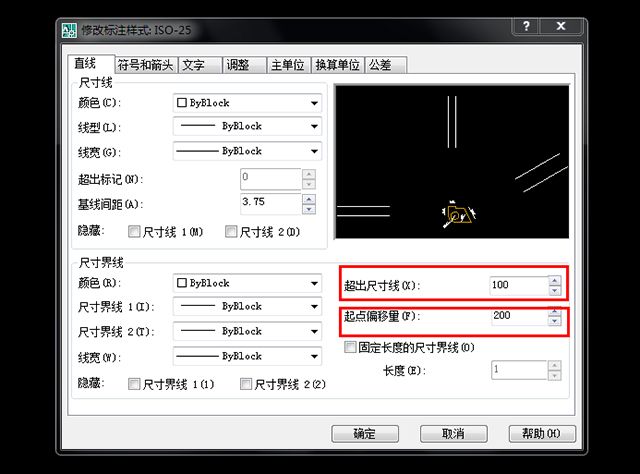Increase 基线间距 with up arrow

(309, 199)
